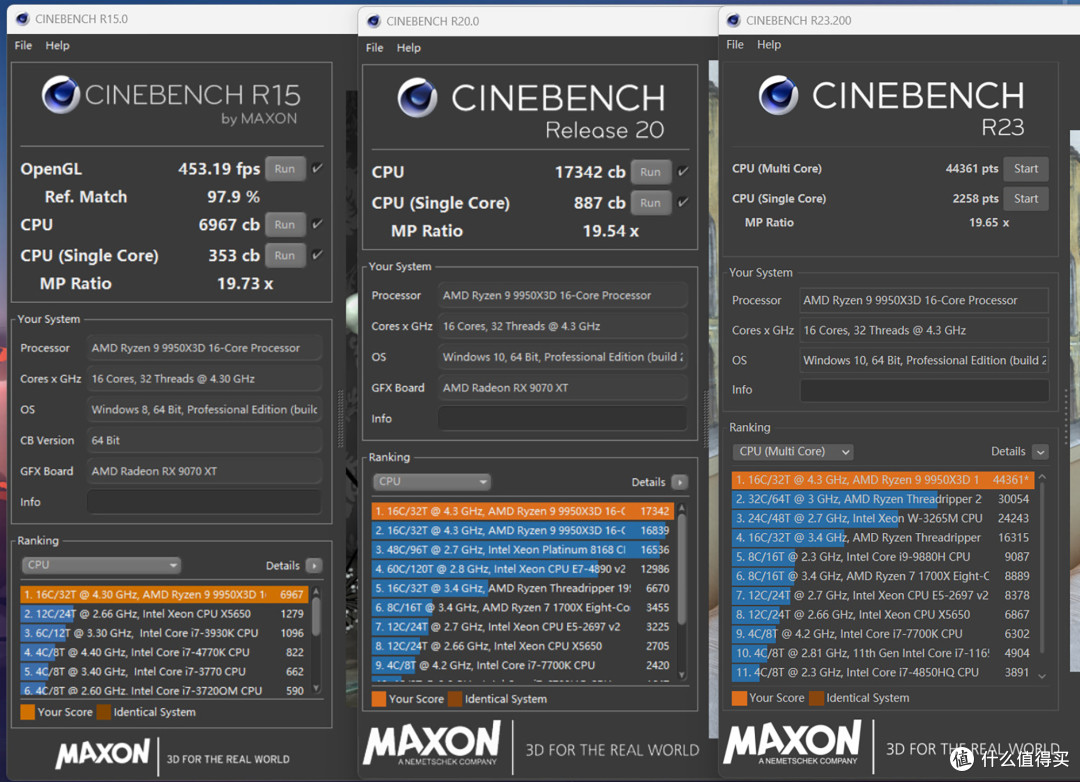1080x782 pixels.
Task: Toggle CPU (Single Core) checkbox in R20
Action: pyautogui.click(x=683, y=203)
